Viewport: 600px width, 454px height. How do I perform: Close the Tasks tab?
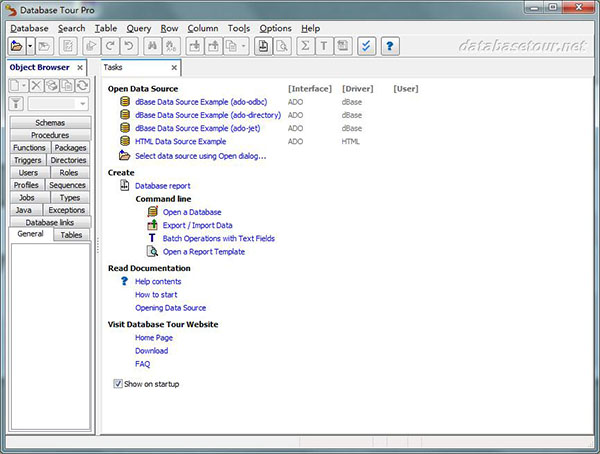point(174,68)
